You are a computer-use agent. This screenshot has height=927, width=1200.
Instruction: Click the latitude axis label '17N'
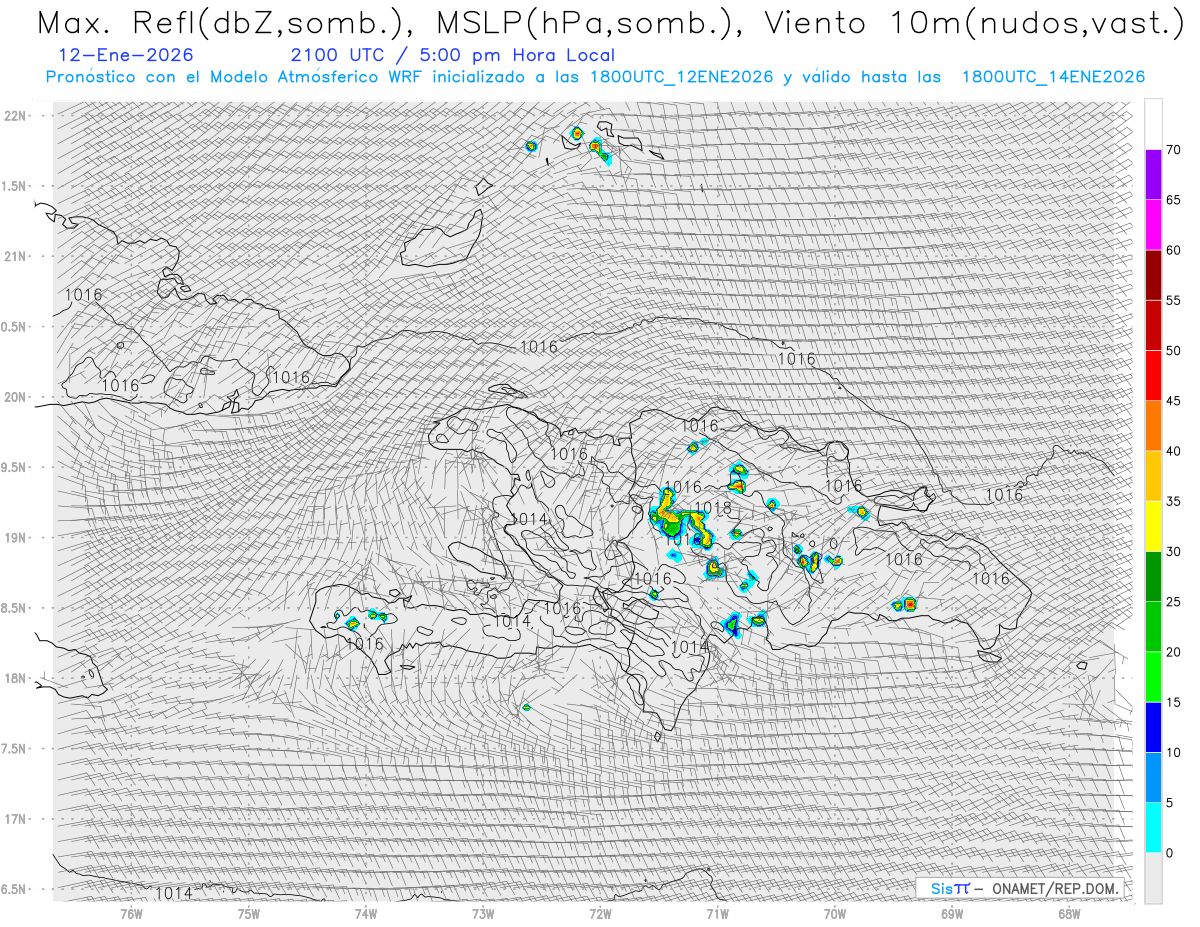tap(16, 819)
